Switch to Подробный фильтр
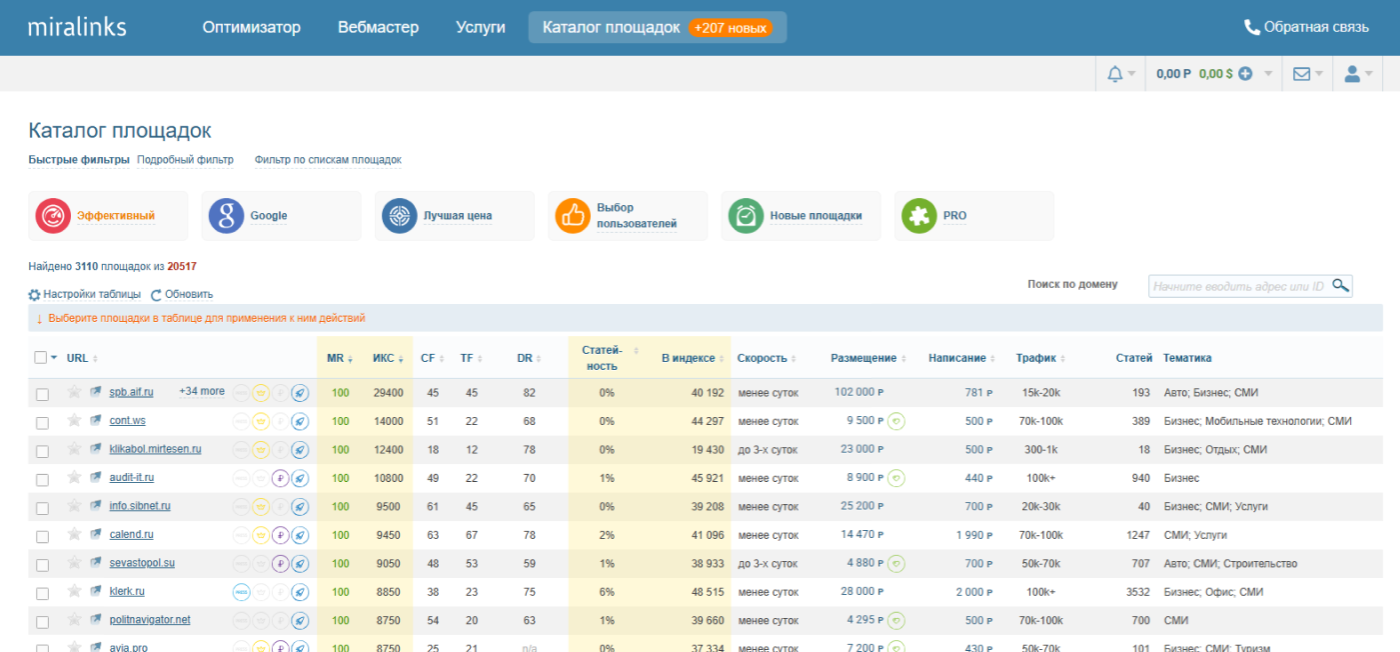This screenshot has width=1400, height=652. pos(185,160)
